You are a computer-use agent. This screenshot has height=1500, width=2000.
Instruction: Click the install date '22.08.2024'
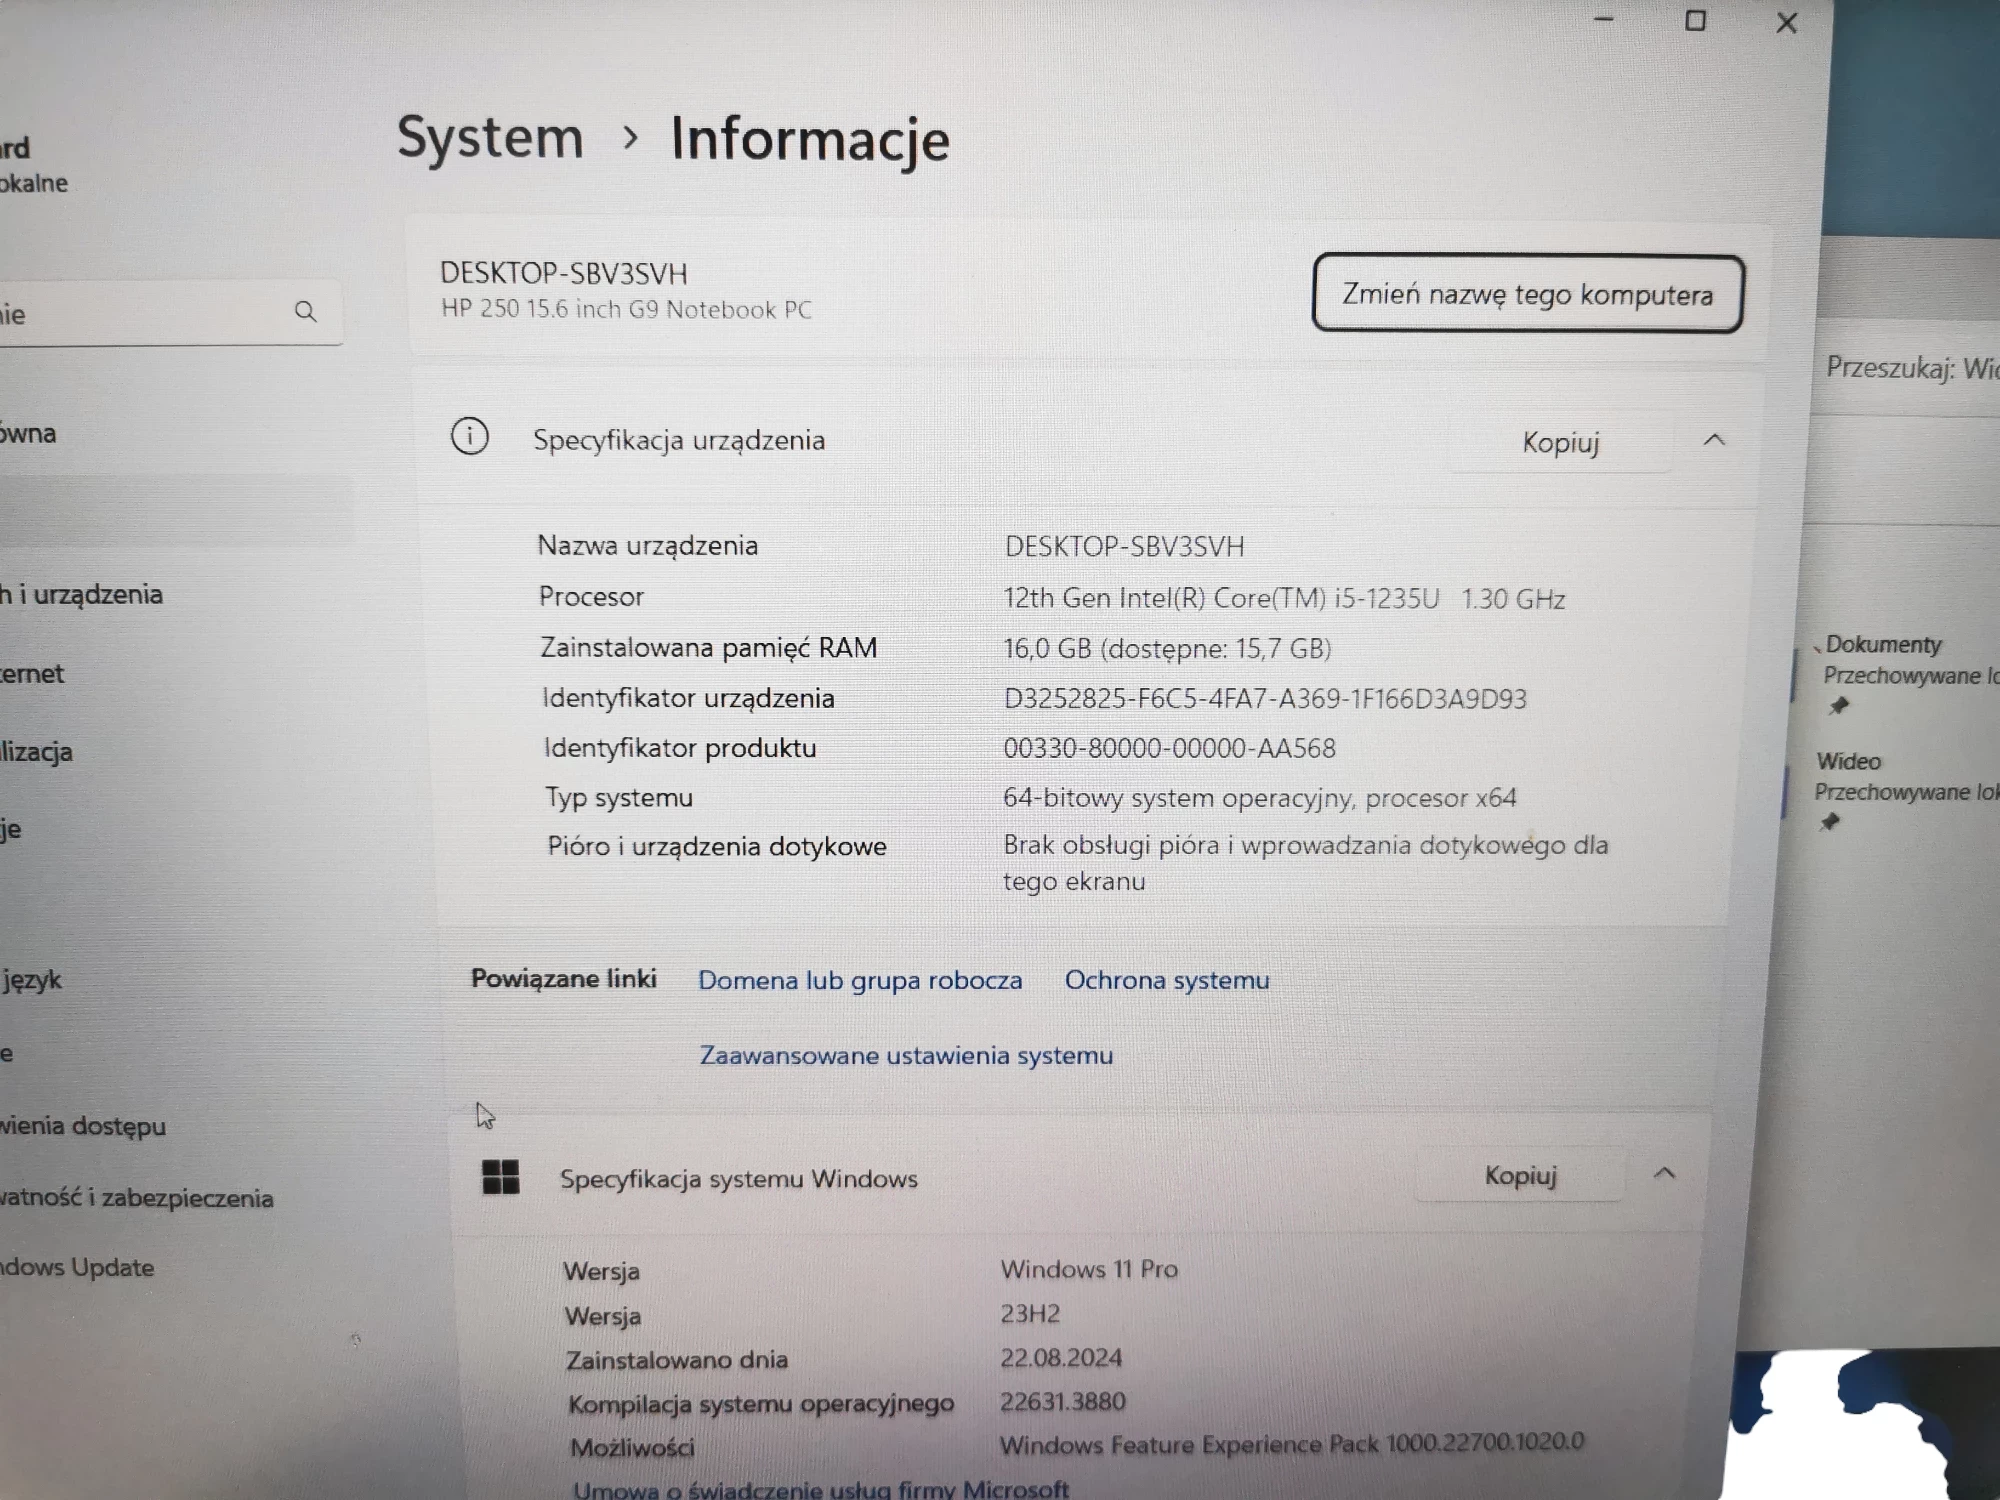click(1061, 1358)
